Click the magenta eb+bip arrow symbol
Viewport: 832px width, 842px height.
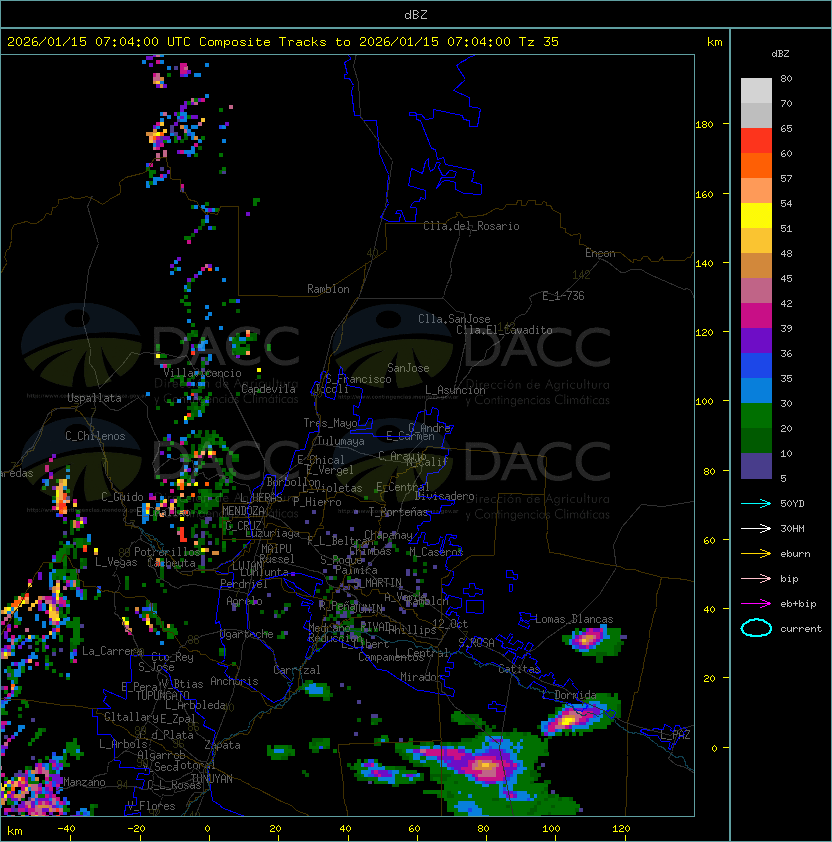click(x=756, y=604)
